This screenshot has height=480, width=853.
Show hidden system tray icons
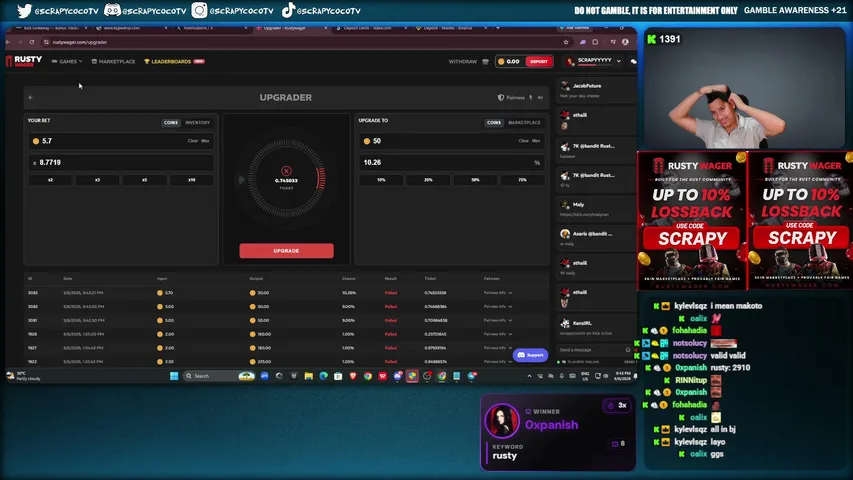(529, 376)
